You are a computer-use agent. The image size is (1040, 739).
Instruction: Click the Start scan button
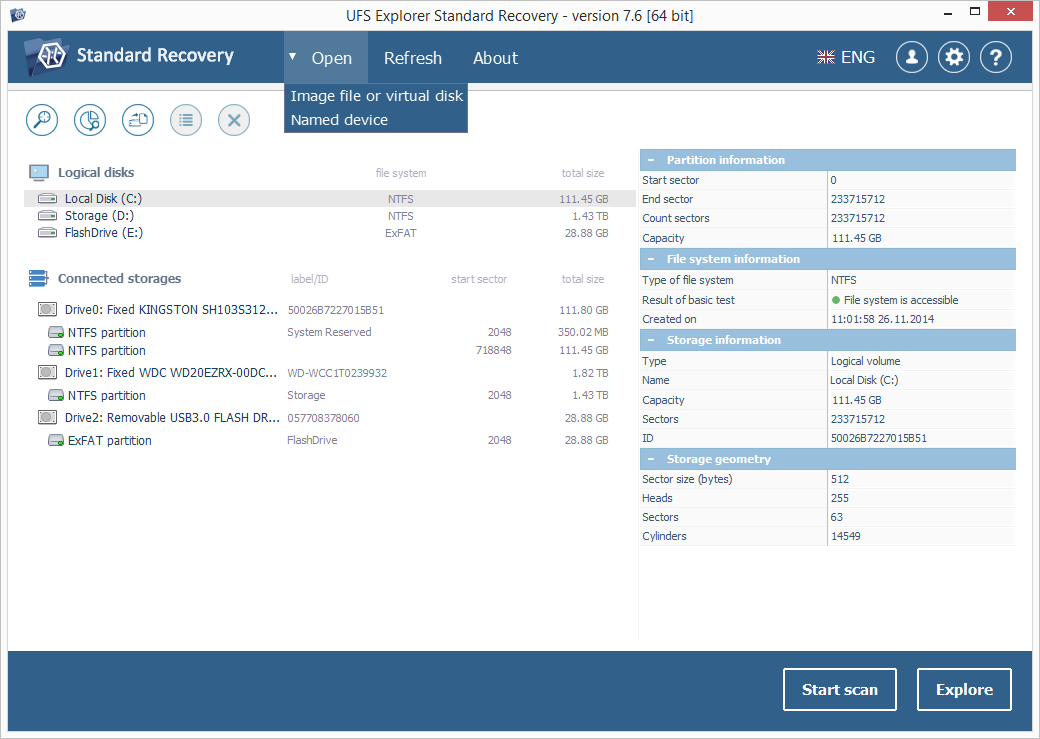(840, 689)
